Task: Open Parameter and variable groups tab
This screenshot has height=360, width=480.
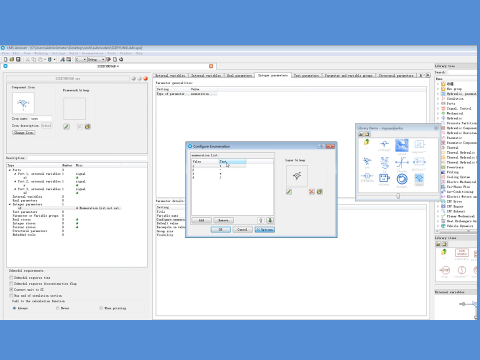Action: [349, 76]
